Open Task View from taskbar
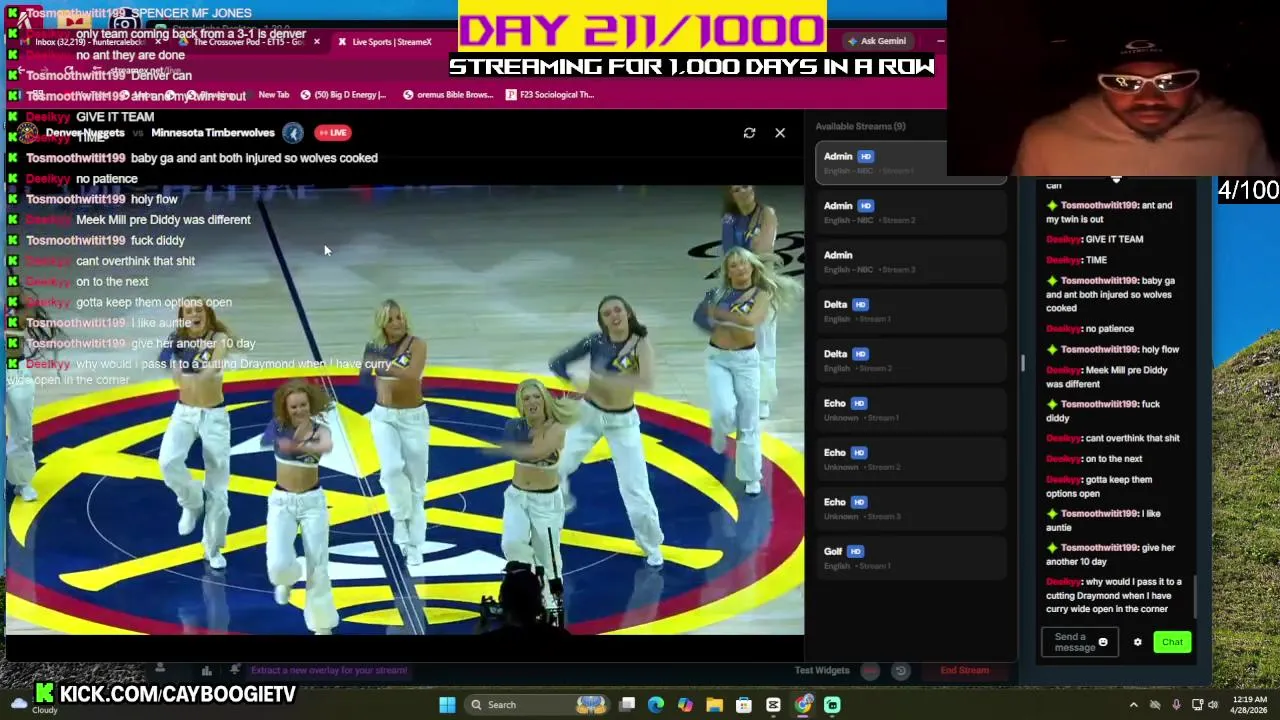Screen dimensions: 1280x720 [x=627, y=705]
